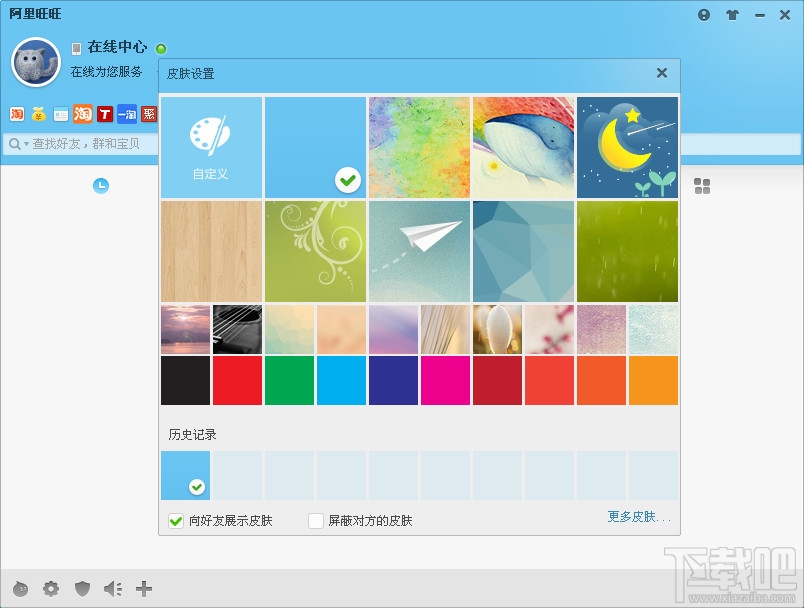Select the moon and stars night skin
Image resolution: width=804 pixels, height=608 pixels.
(x=627, y=147)
